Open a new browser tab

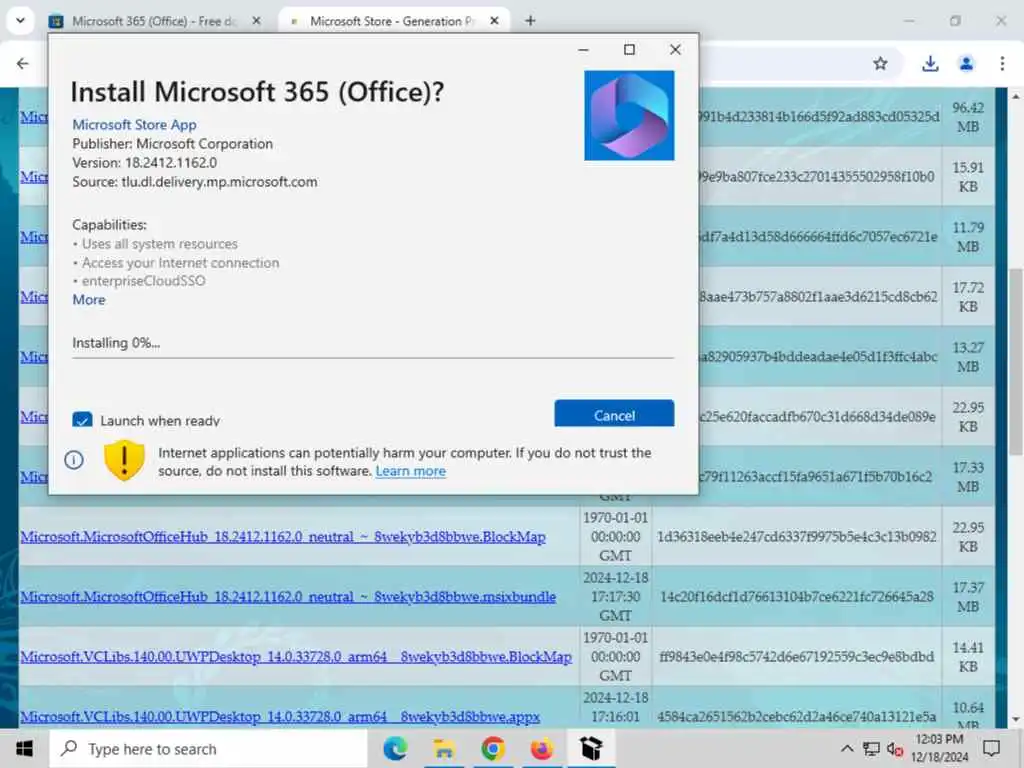530,21
